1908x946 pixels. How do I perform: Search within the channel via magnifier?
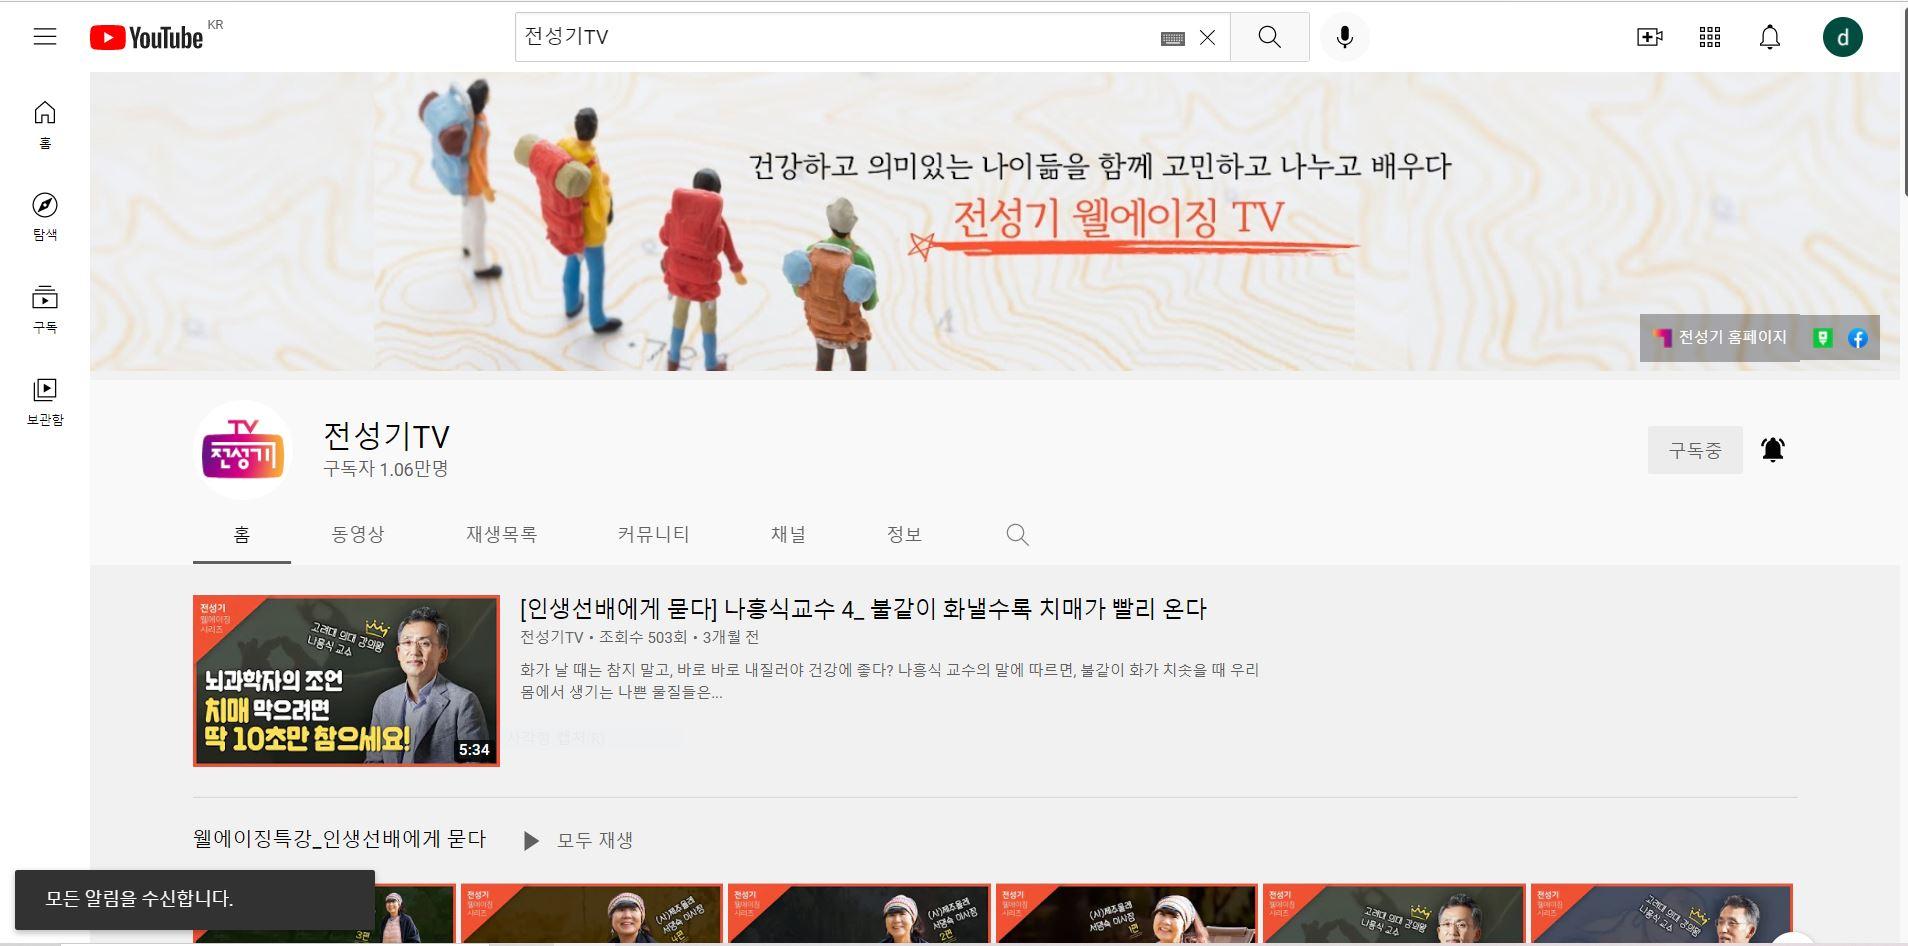[1017, 535]
